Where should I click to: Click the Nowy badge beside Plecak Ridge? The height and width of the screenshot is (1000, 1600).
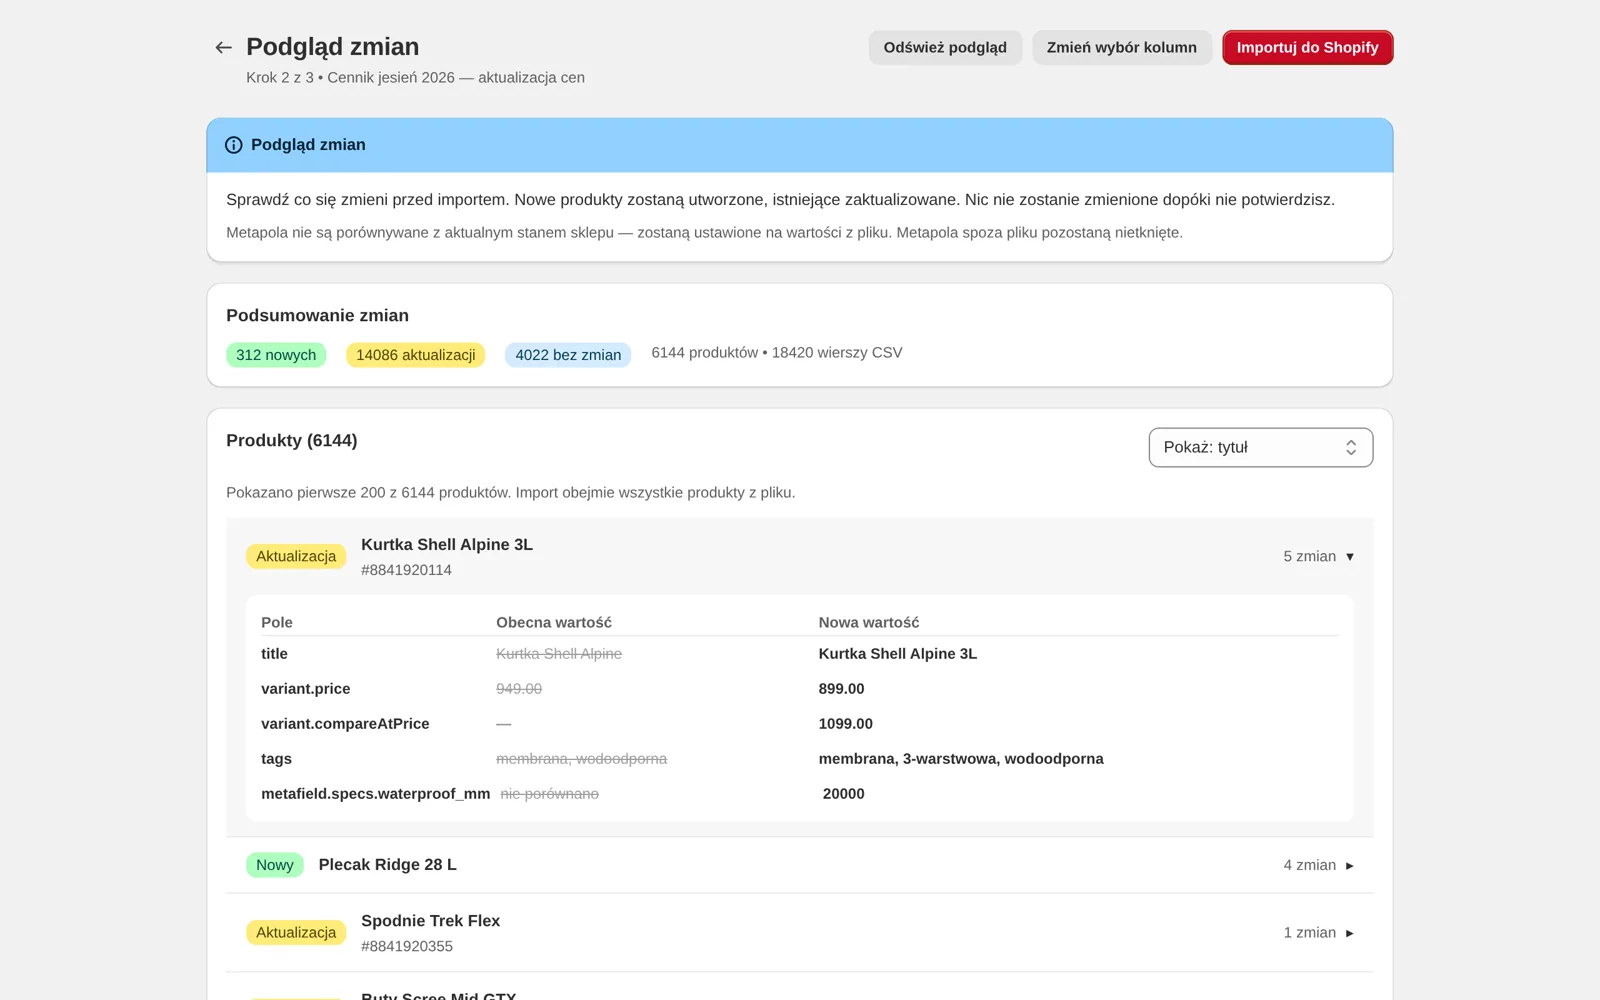tap(275, 865)
